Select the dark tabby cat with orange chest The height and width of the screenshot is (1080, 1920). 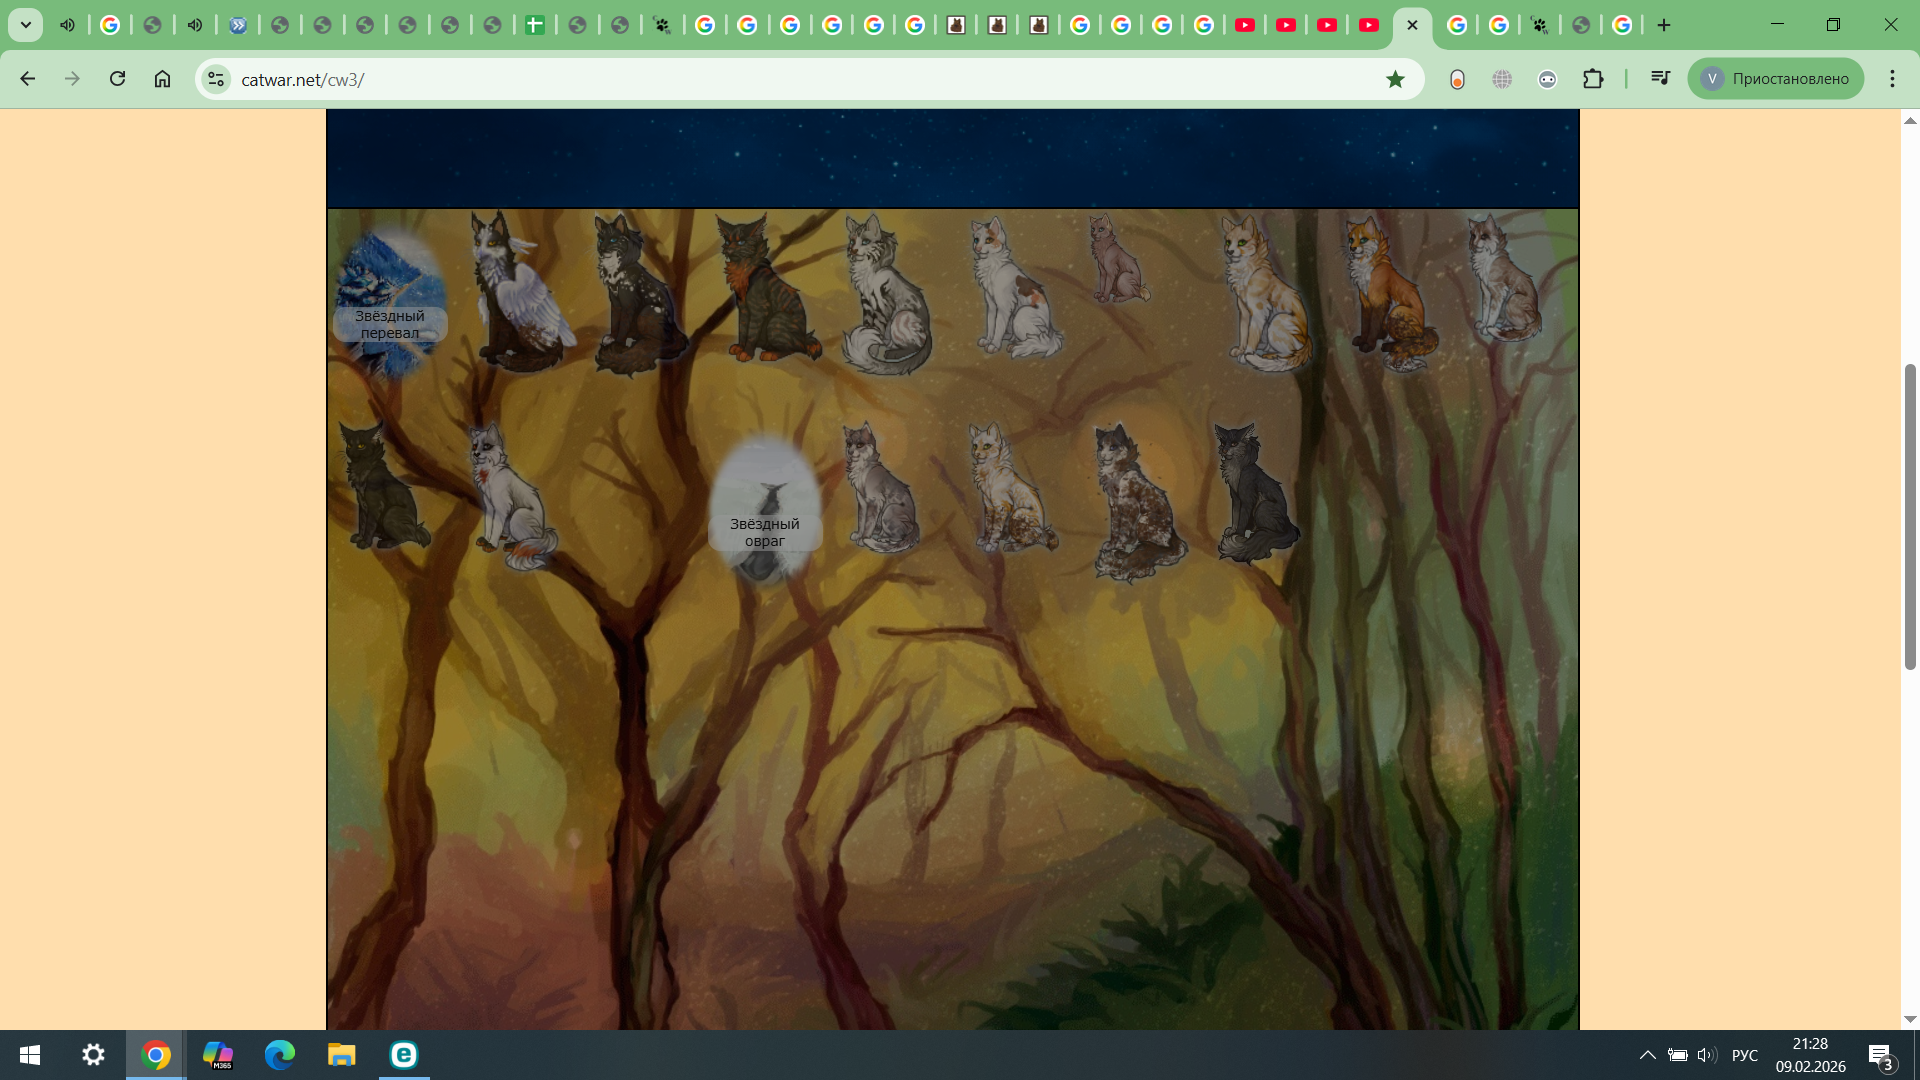coord(765,292)
